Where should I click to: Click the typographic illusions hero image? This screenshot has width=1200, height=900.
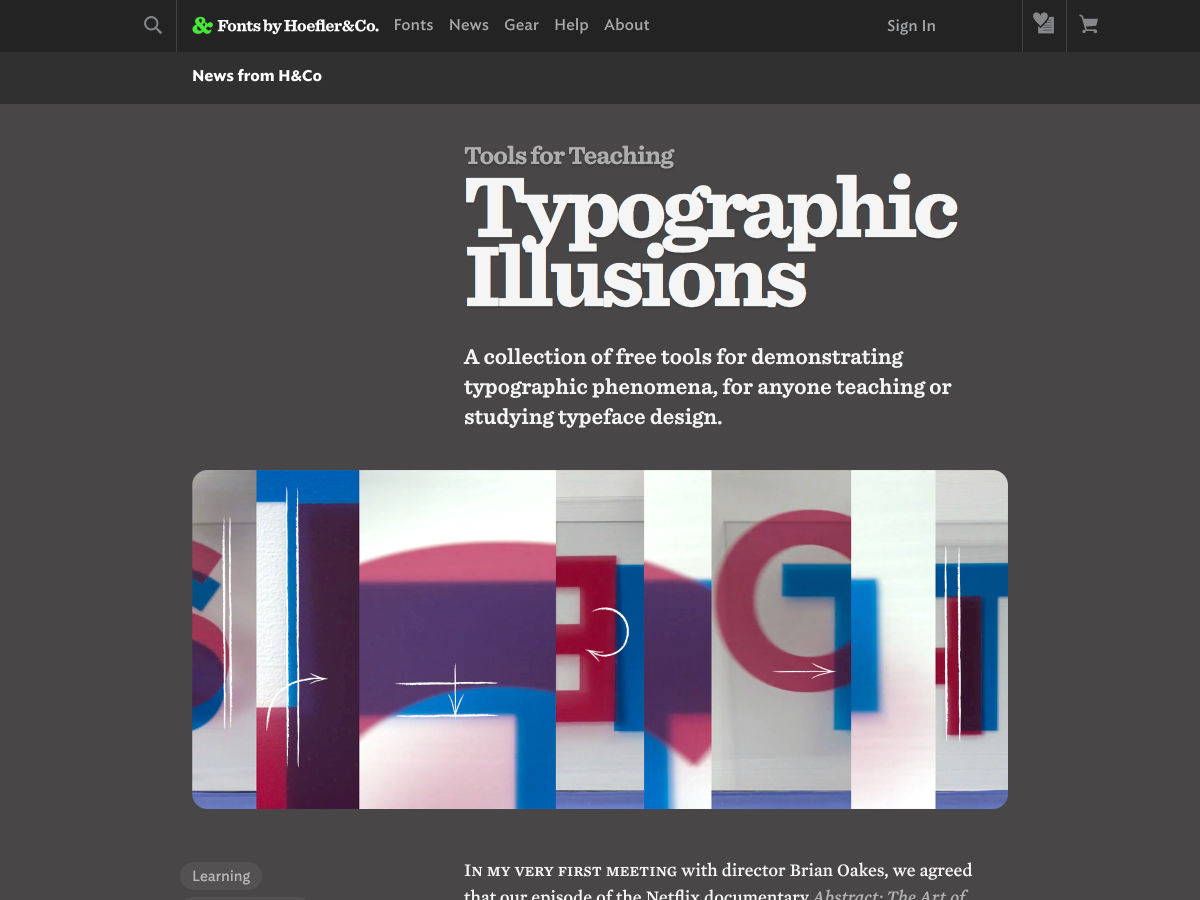600,639
